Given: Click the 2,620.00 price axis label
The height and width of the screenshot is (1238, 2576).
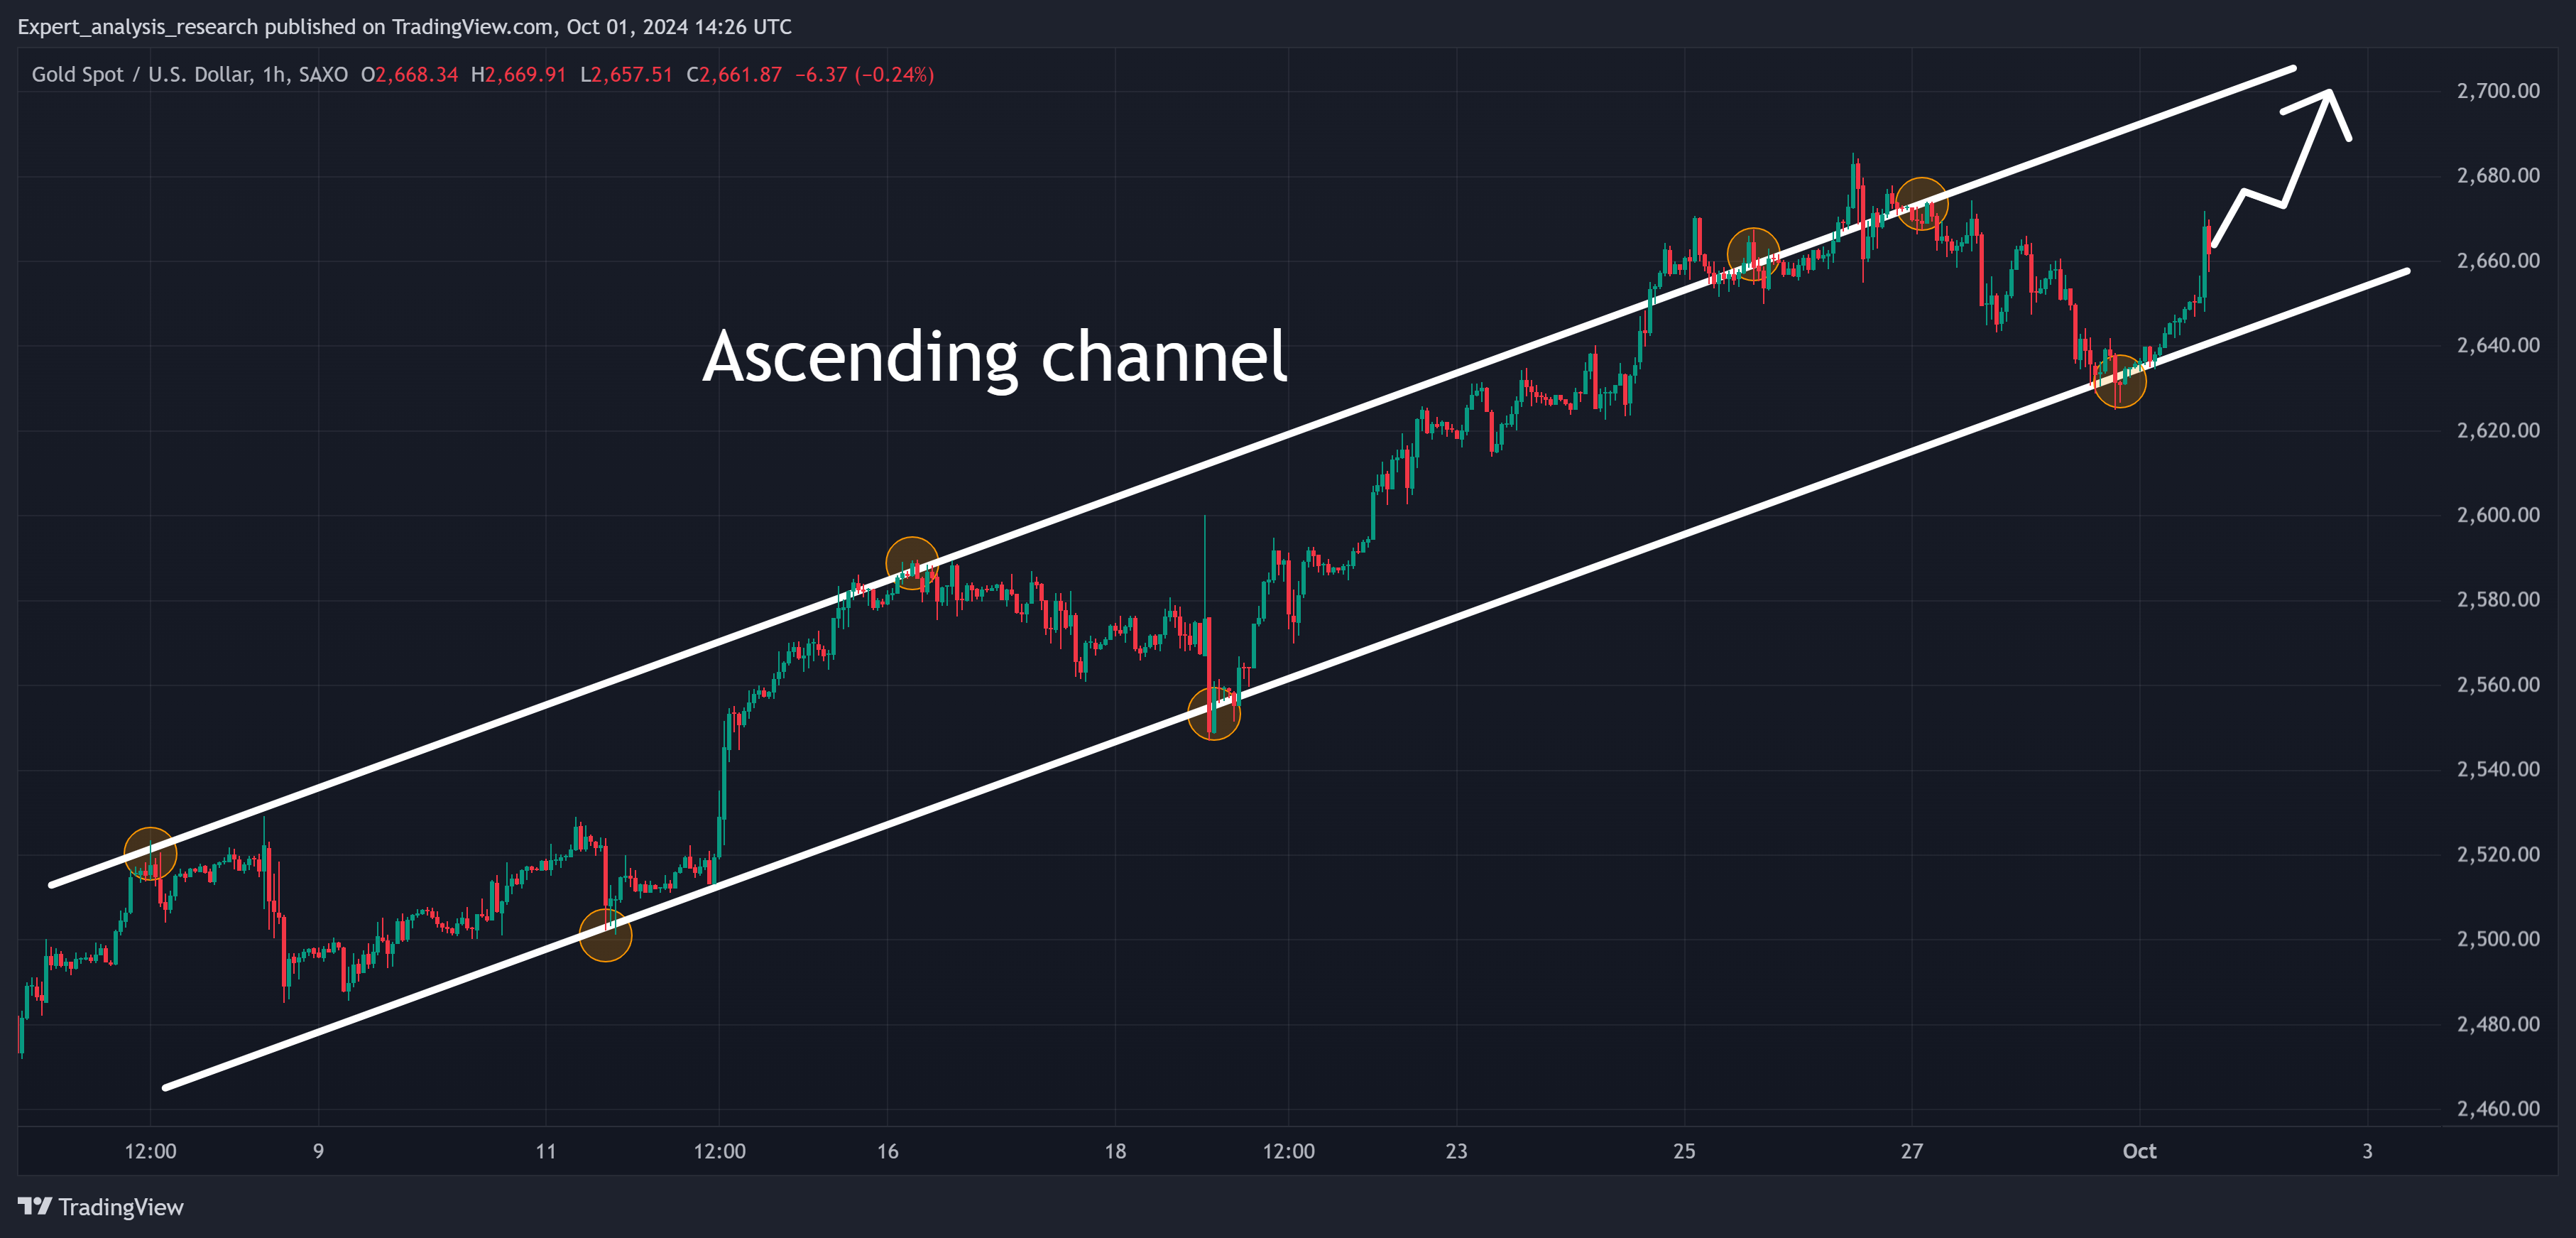Looking at the screenshot, I should 2498,430.
